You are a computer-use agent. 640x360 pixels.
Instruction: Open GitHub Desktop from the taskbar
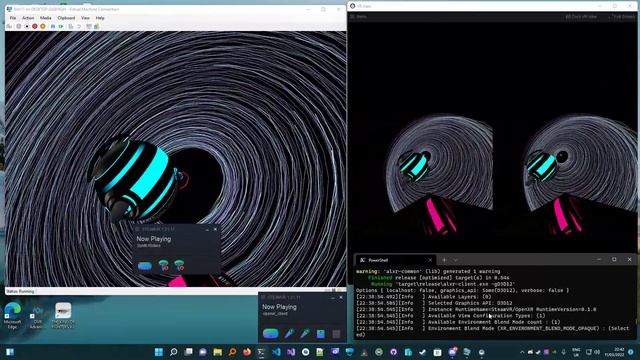click(x=393, y=352)
